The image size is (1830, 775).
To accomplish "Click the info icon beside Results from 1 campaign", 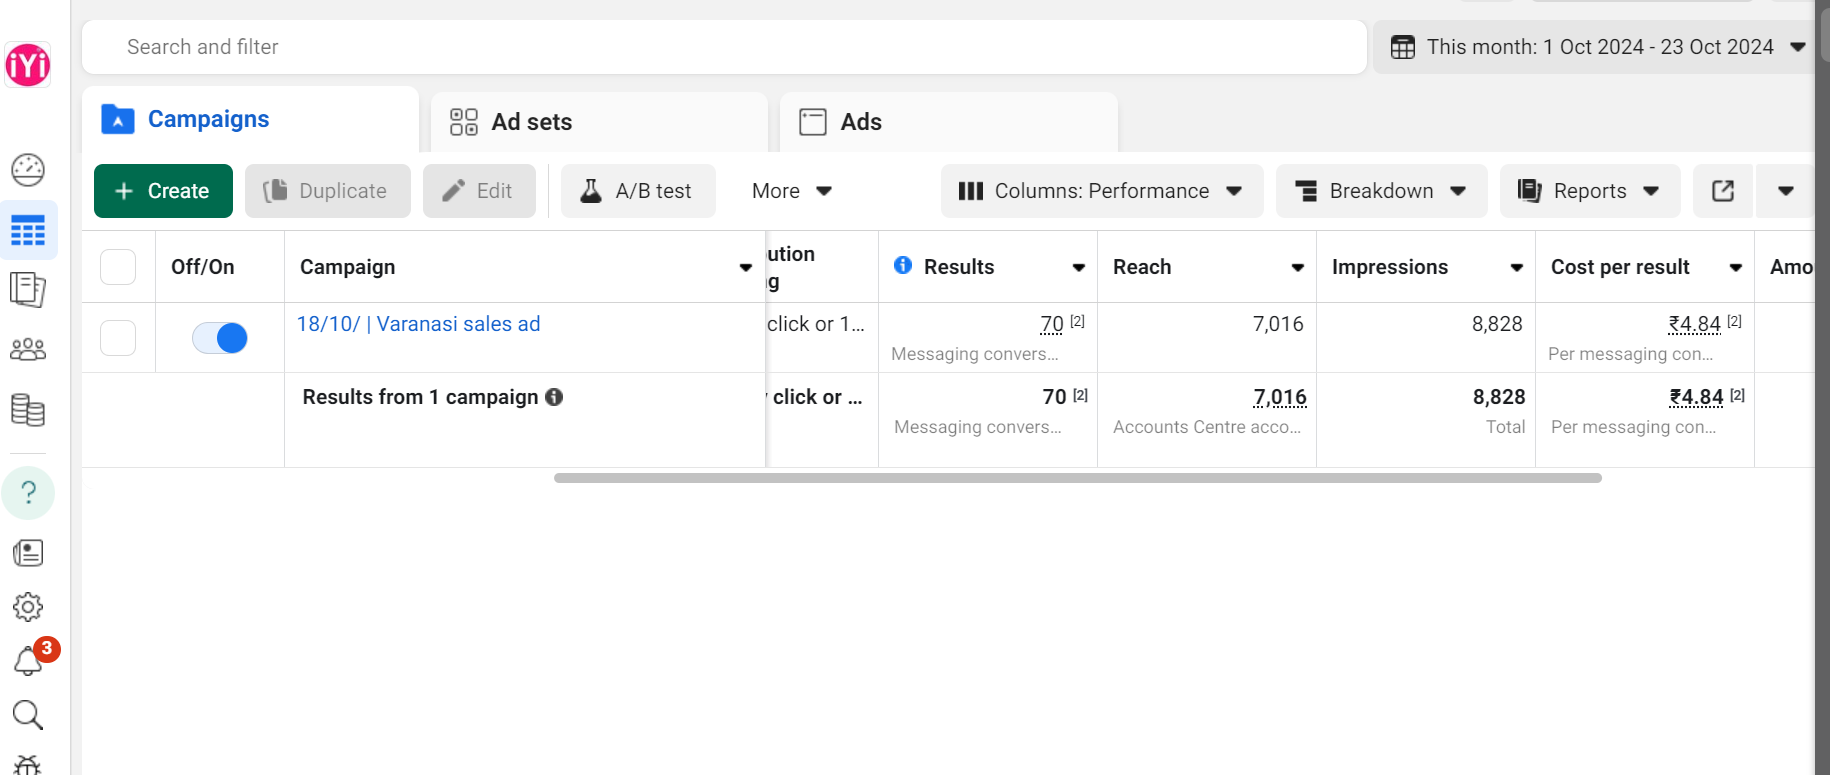I will [x=554, y=397].
